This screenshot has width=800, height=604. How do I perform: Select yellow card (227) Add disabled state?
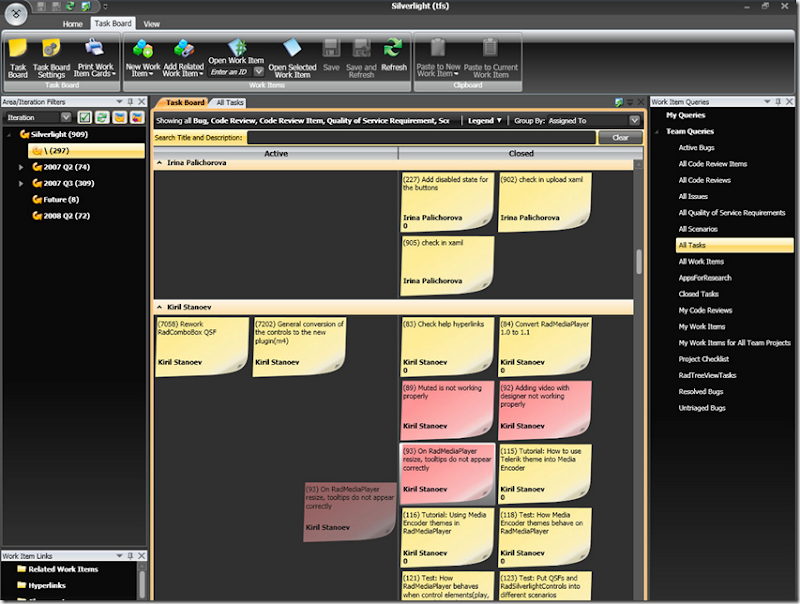[447, 202]
